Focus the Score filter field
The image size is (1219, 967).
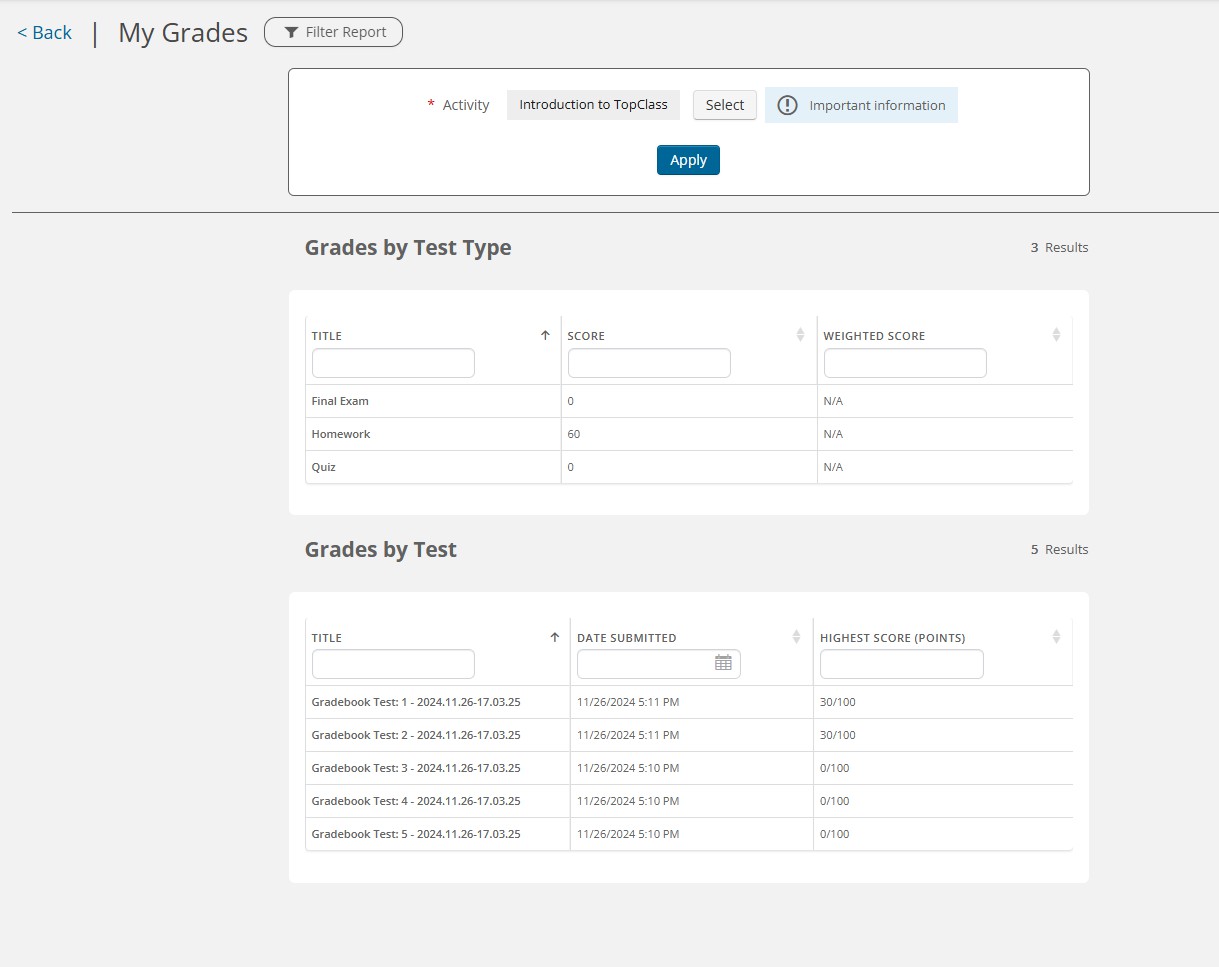pyautogui.click(x=649, y=363)
